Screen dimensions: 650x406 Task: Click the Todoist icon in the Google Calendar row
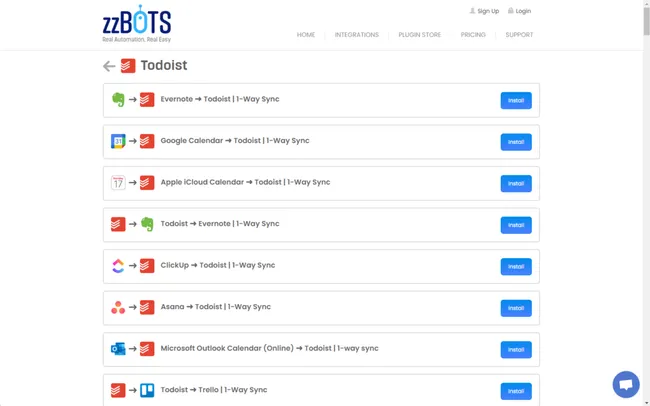147,141
